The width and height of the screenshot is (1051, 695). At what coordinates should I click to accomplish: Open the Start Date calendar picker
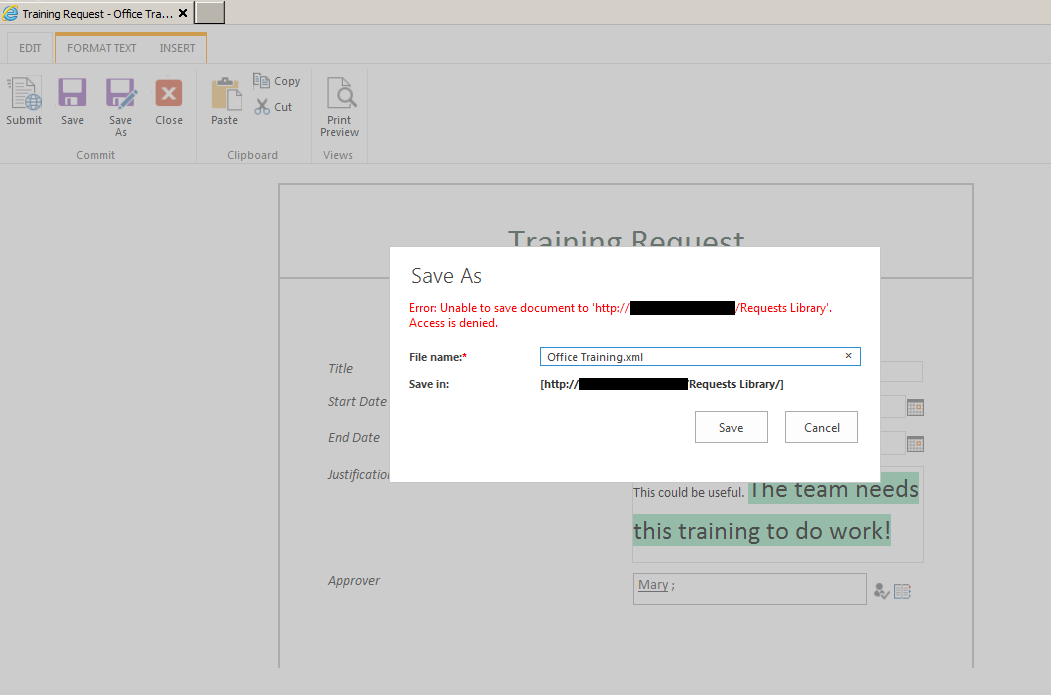pyautogui.click(x=915, y=407)
